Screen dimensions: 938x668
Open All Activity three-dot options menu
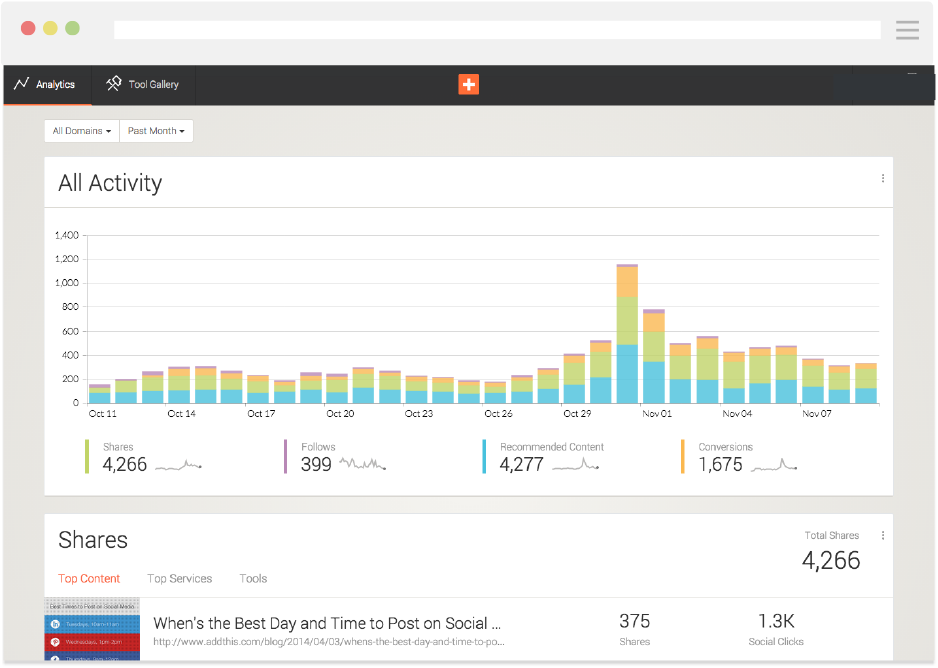tap(882, 179)
